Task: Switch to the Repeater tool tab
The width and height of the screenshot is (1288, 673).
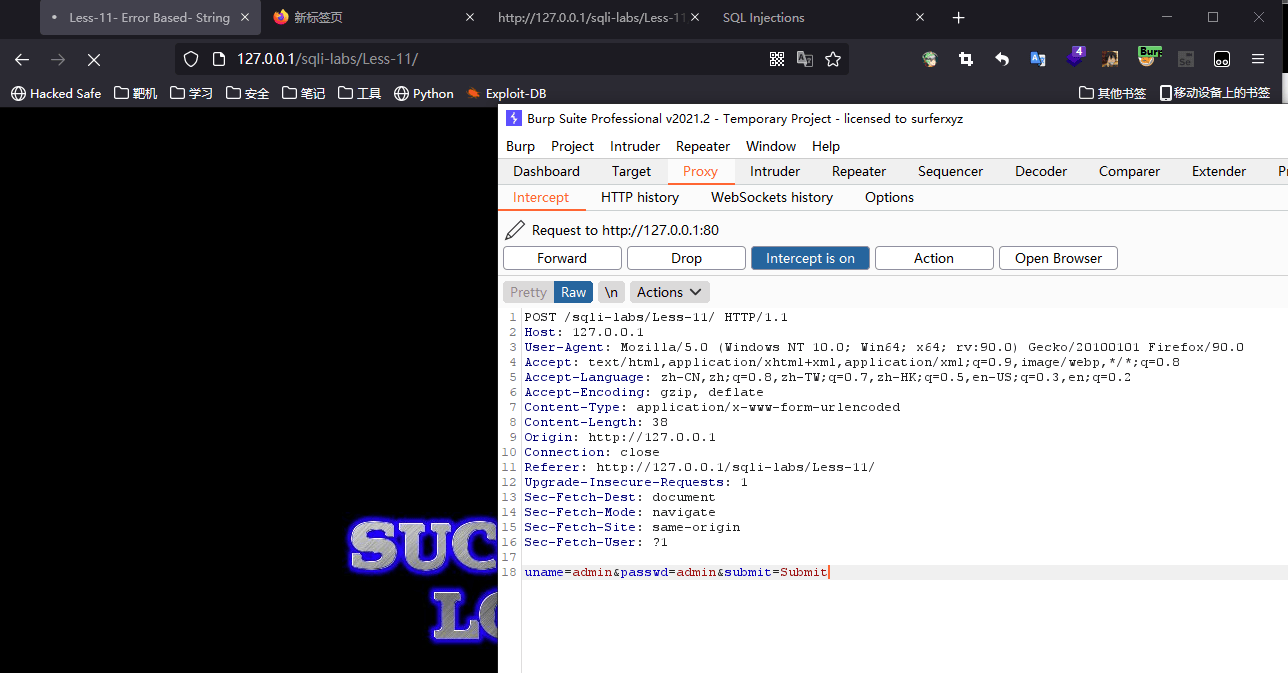Action: tap(859, 171)
